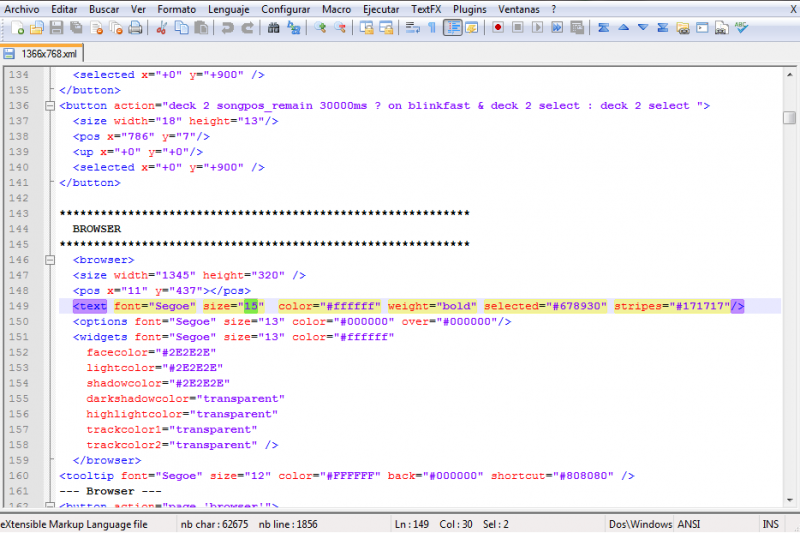Click the Play recorded macro button
The height and width of the screenshot is (533, 800).
(537, 28)
